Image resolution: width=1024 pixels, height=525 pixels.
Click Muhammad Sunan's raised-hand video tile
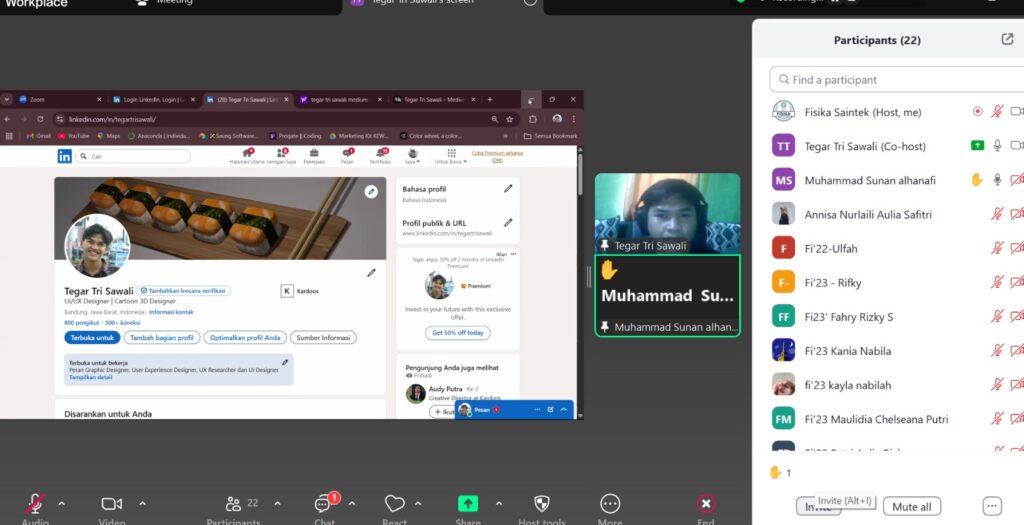click(x=667, y=296)
